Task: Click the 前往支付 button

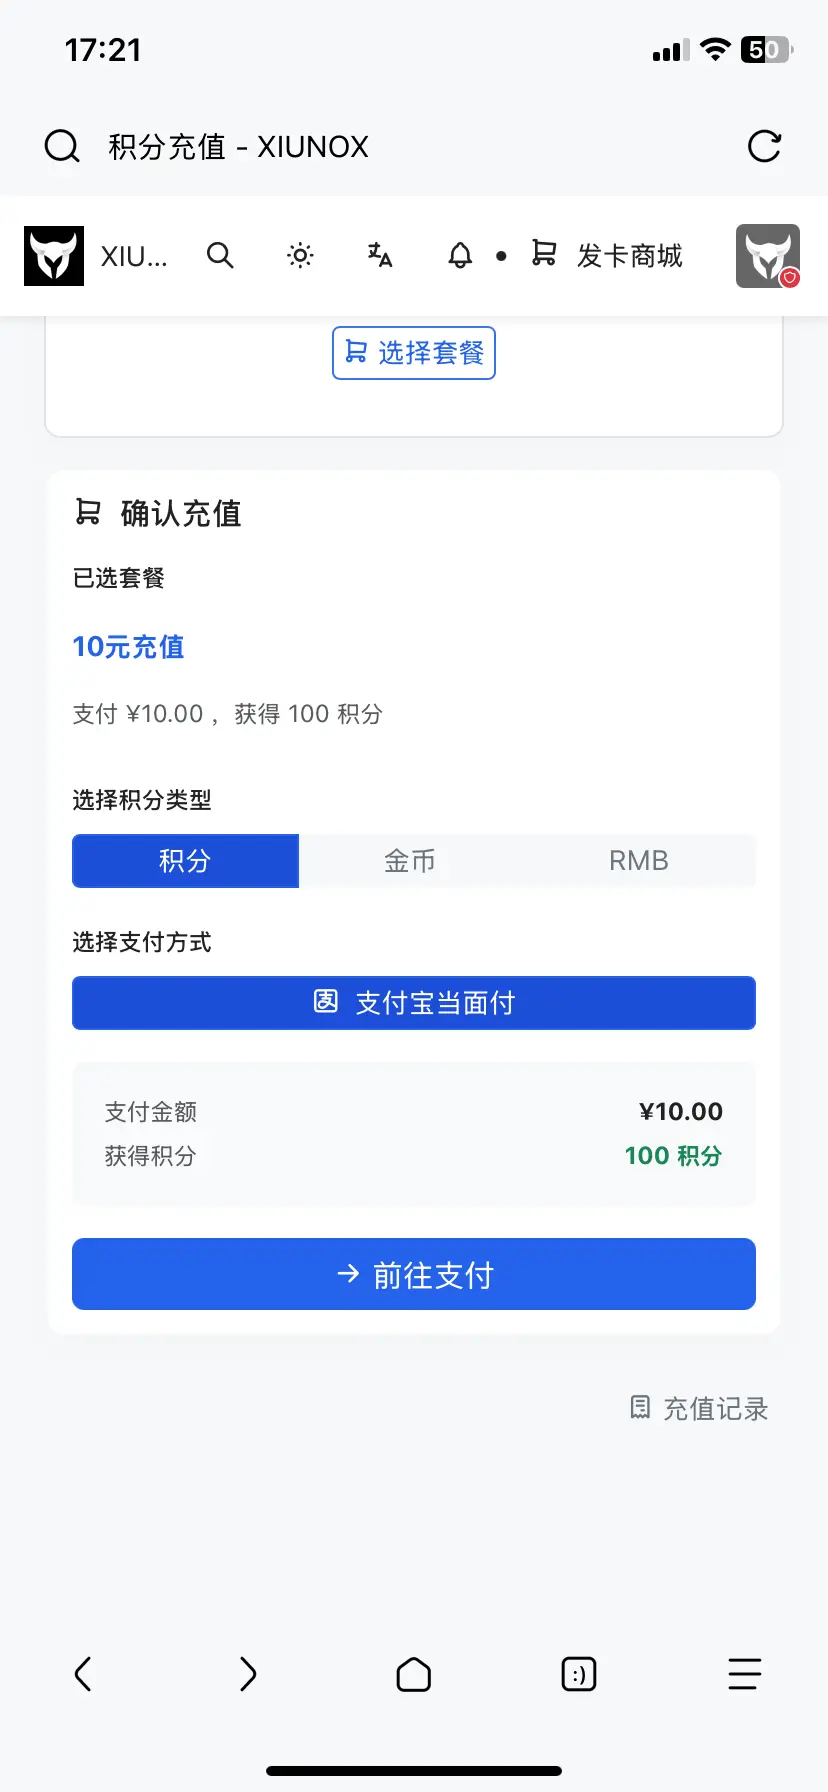Action: click(x=414, y=1274)
